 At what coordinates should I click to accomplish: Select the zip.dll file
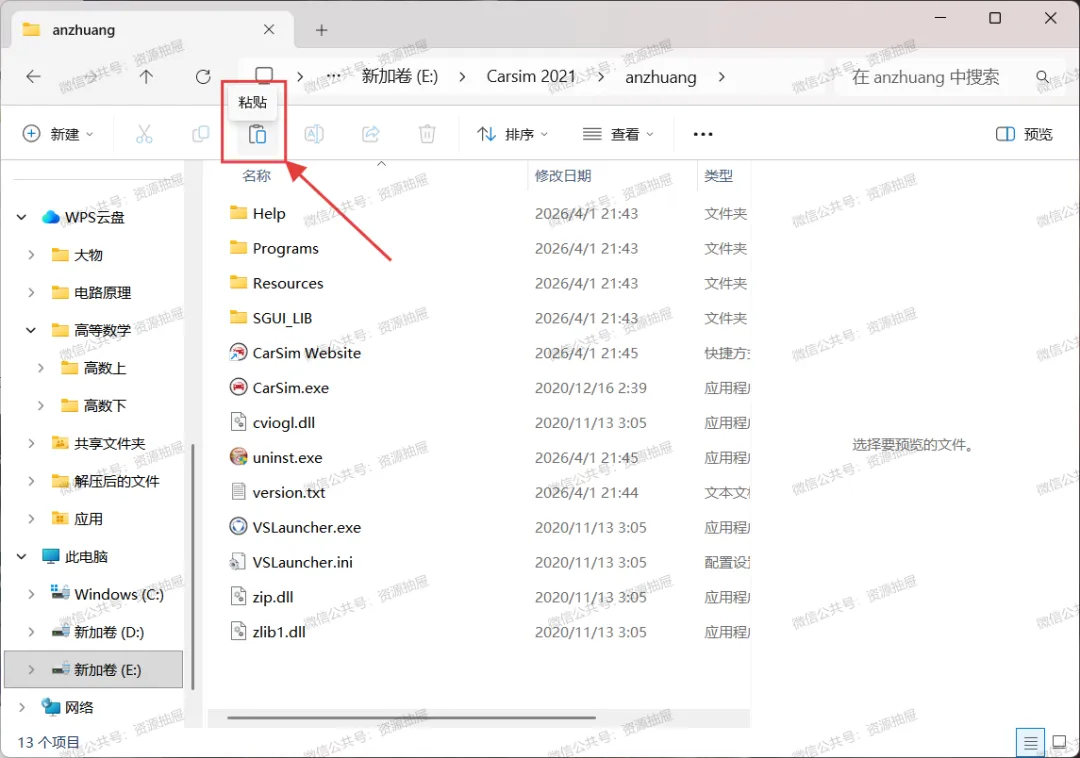[x=489, y=597]
